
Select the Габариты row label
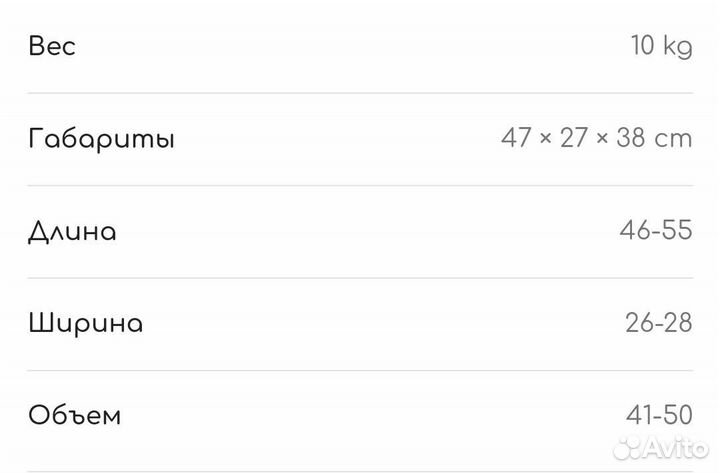[101, 139]
